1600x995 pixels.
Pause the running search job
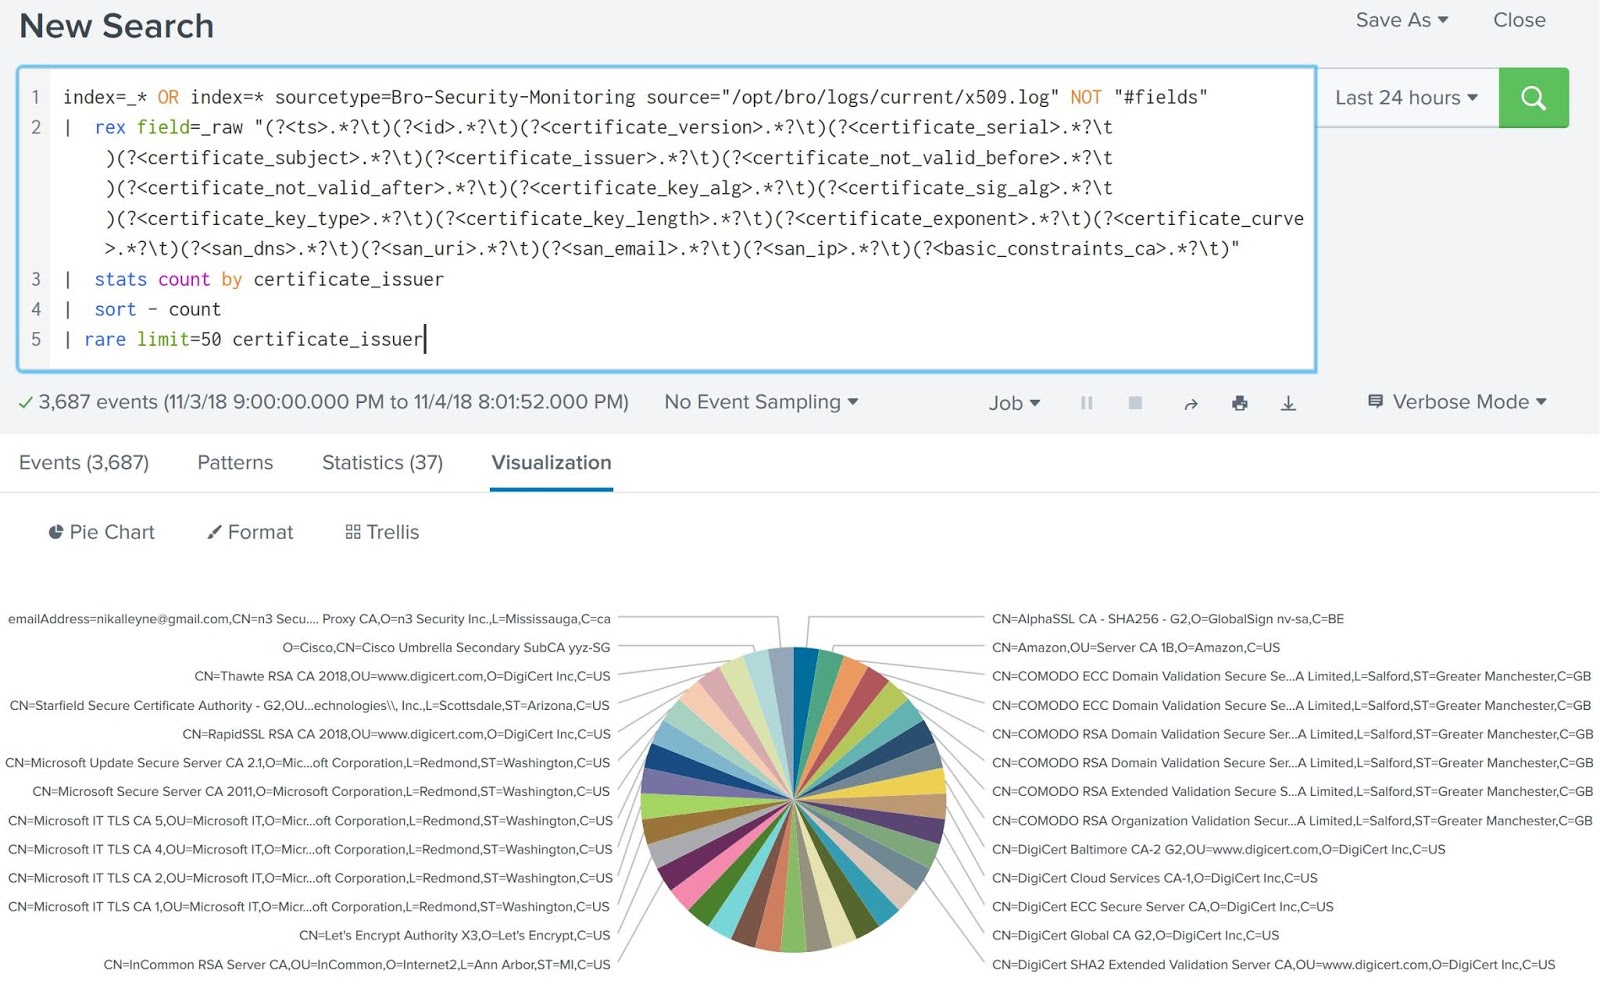coord(1086,402)
